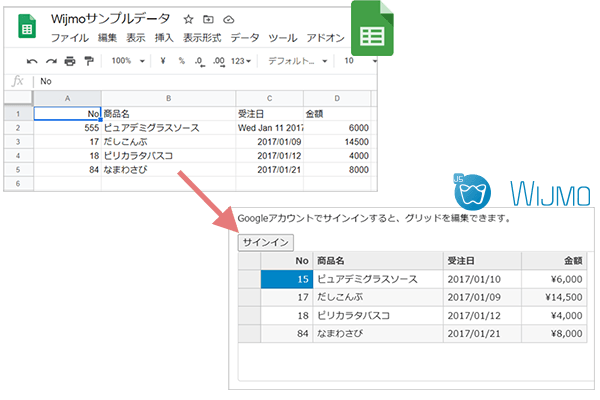This screenshot has width=600, height=400.
Task: Click the select-all corner of the spreadsheet
Action: (x=18, y=98)
